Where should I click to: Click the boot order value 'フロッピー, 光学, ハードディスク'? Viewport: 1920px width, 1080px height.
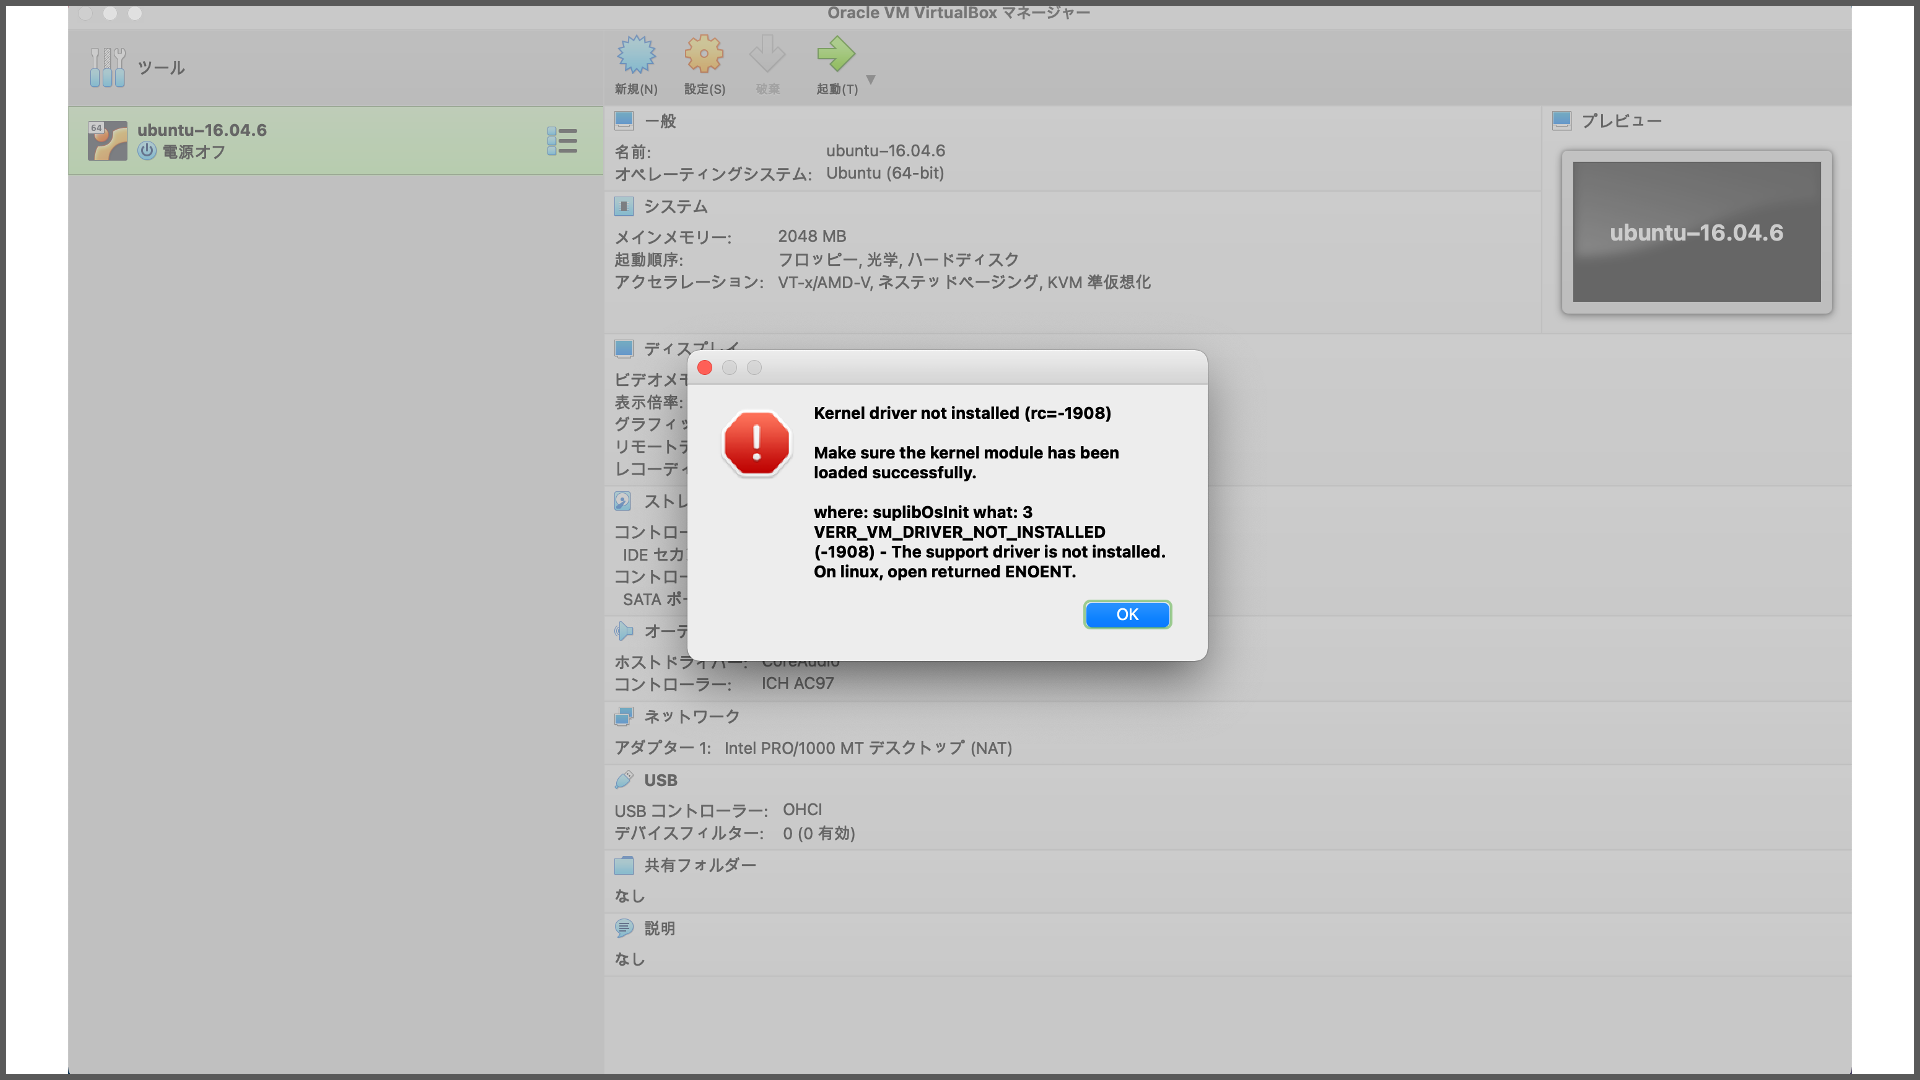pyautogui.click(x=899, y=259)
